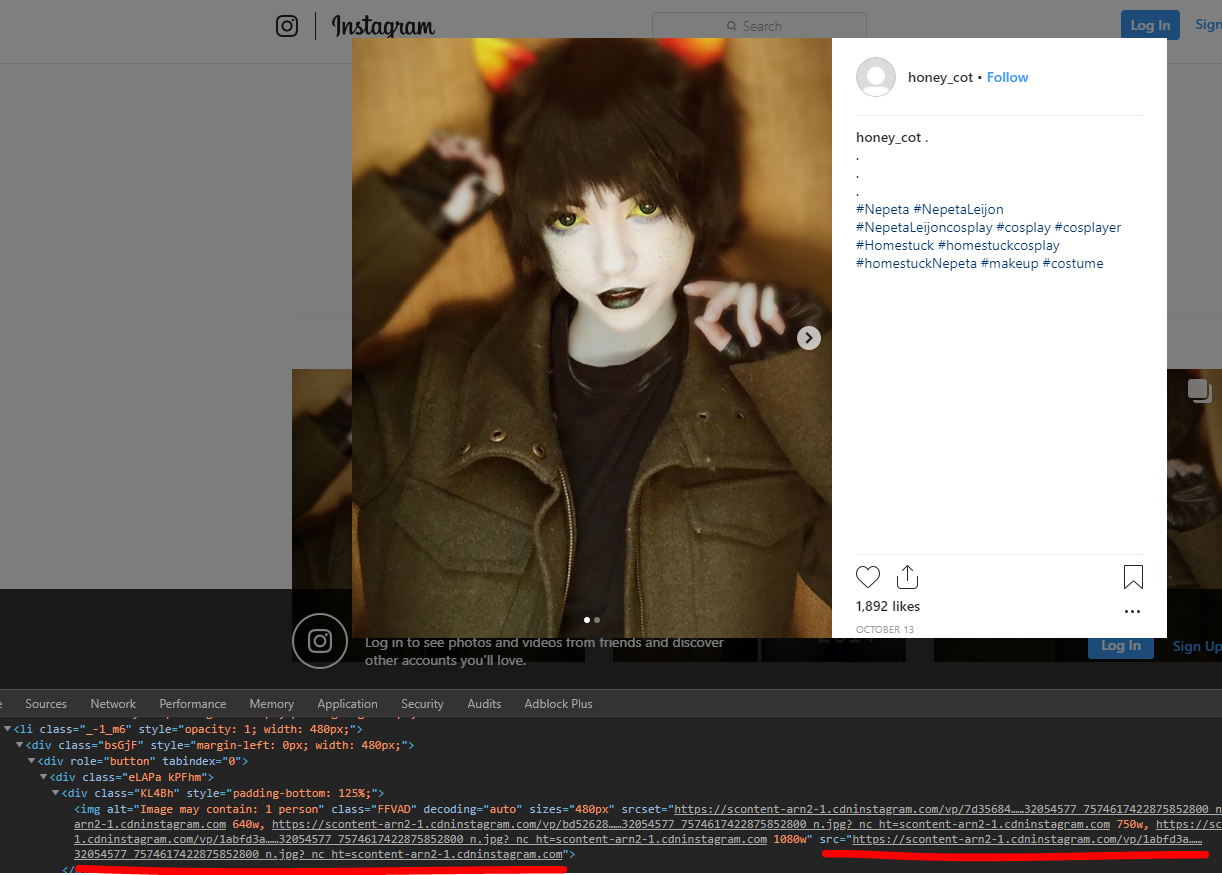Viewport: 1222px width, 875px height.
Task: Click the Log In button in bottom banner
Action: [x=1121, y=646]
